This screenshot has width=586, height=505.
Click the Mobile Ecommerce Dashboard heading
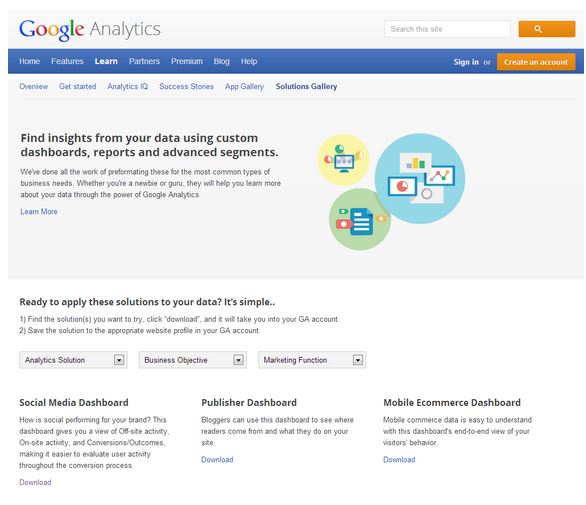pos(452,403)
